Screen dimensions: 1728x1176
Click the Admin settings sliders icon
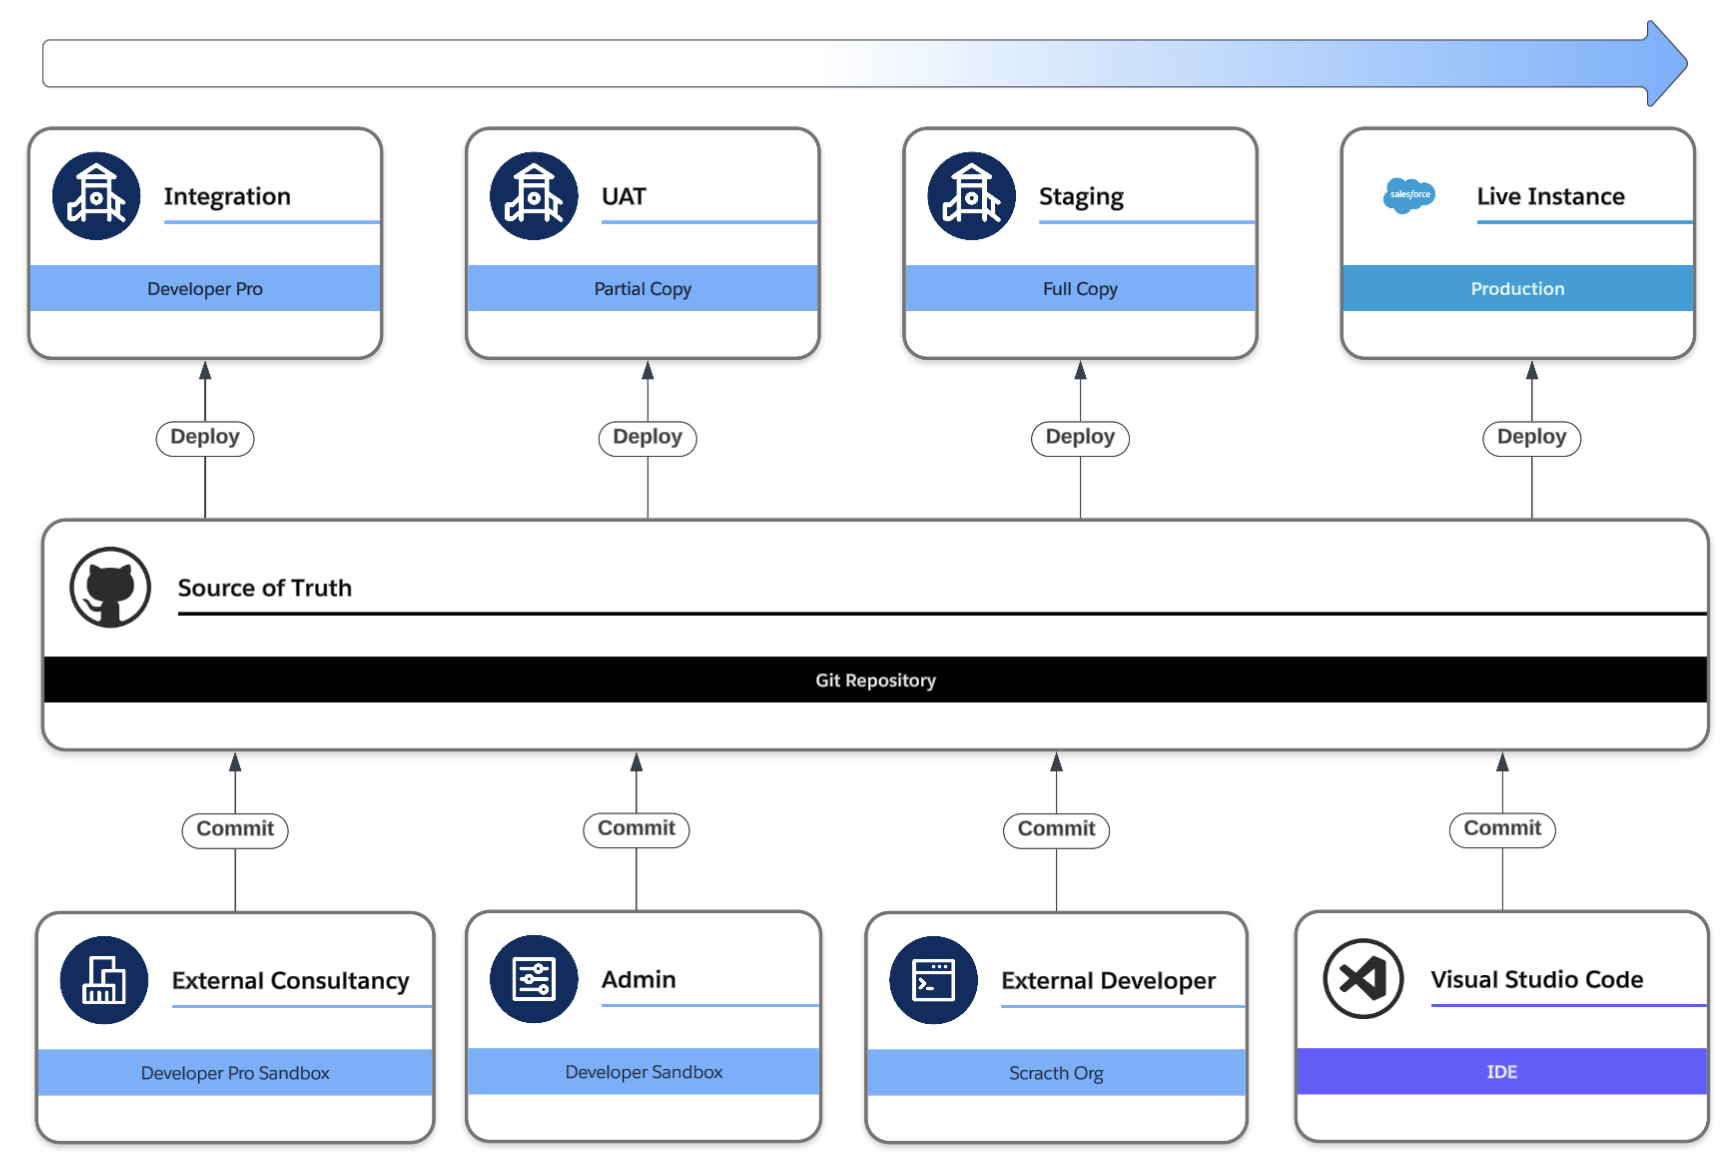click(x=534, y=979)
